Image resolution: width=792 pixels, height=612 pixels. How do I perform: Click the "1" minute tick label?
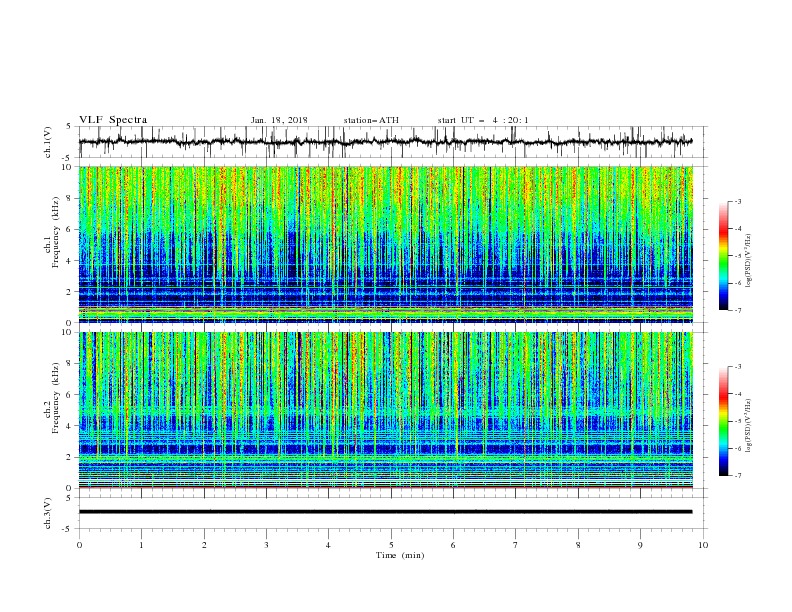pyautogui.click(x=141, y=545)
